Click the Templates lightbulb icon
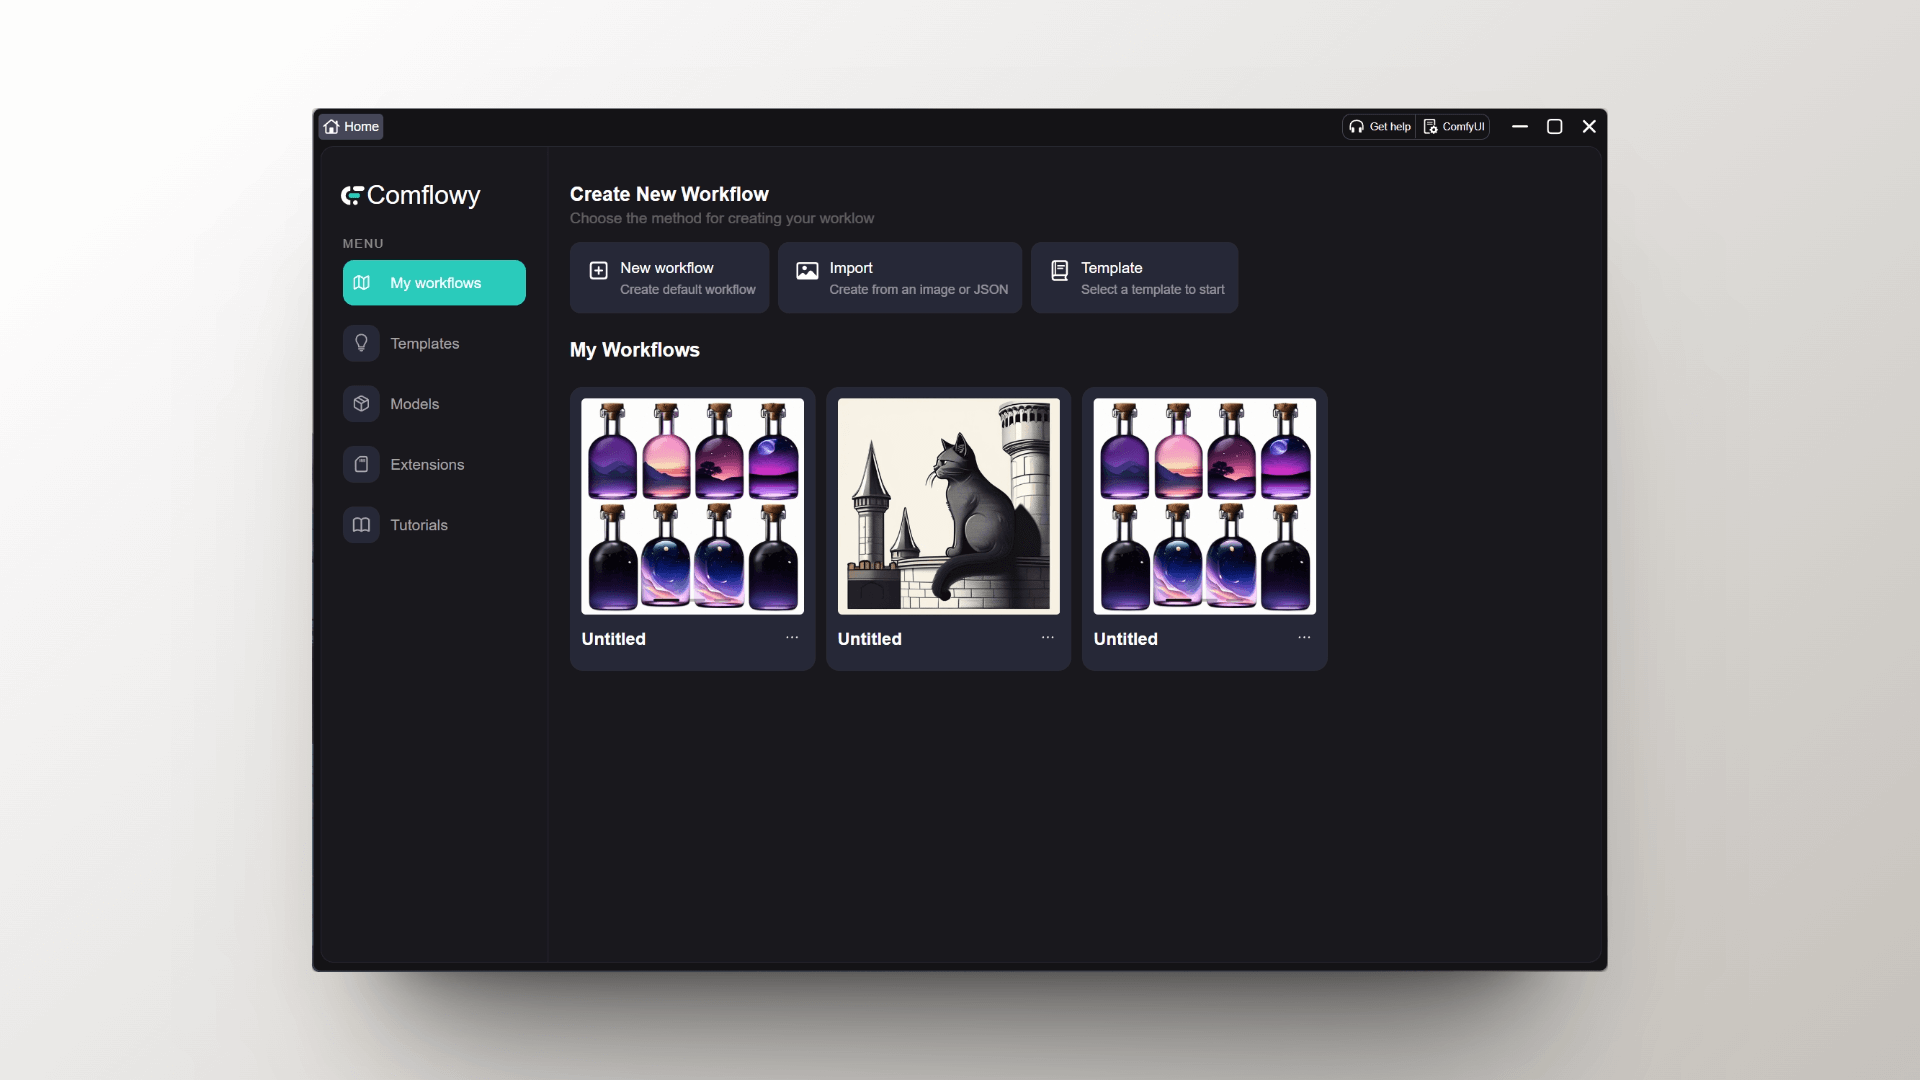1920x1080 pixels. [x=361, y=343]
